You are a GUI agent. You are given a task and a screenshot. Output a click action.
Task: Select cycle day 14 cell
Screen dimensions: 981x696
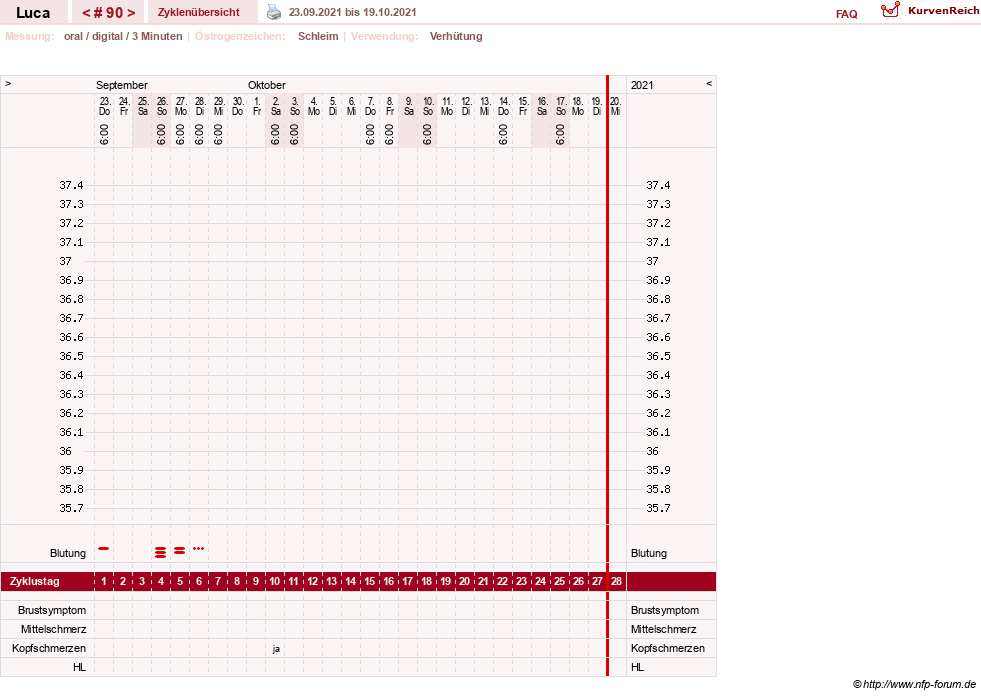click(x=350, y=581)
